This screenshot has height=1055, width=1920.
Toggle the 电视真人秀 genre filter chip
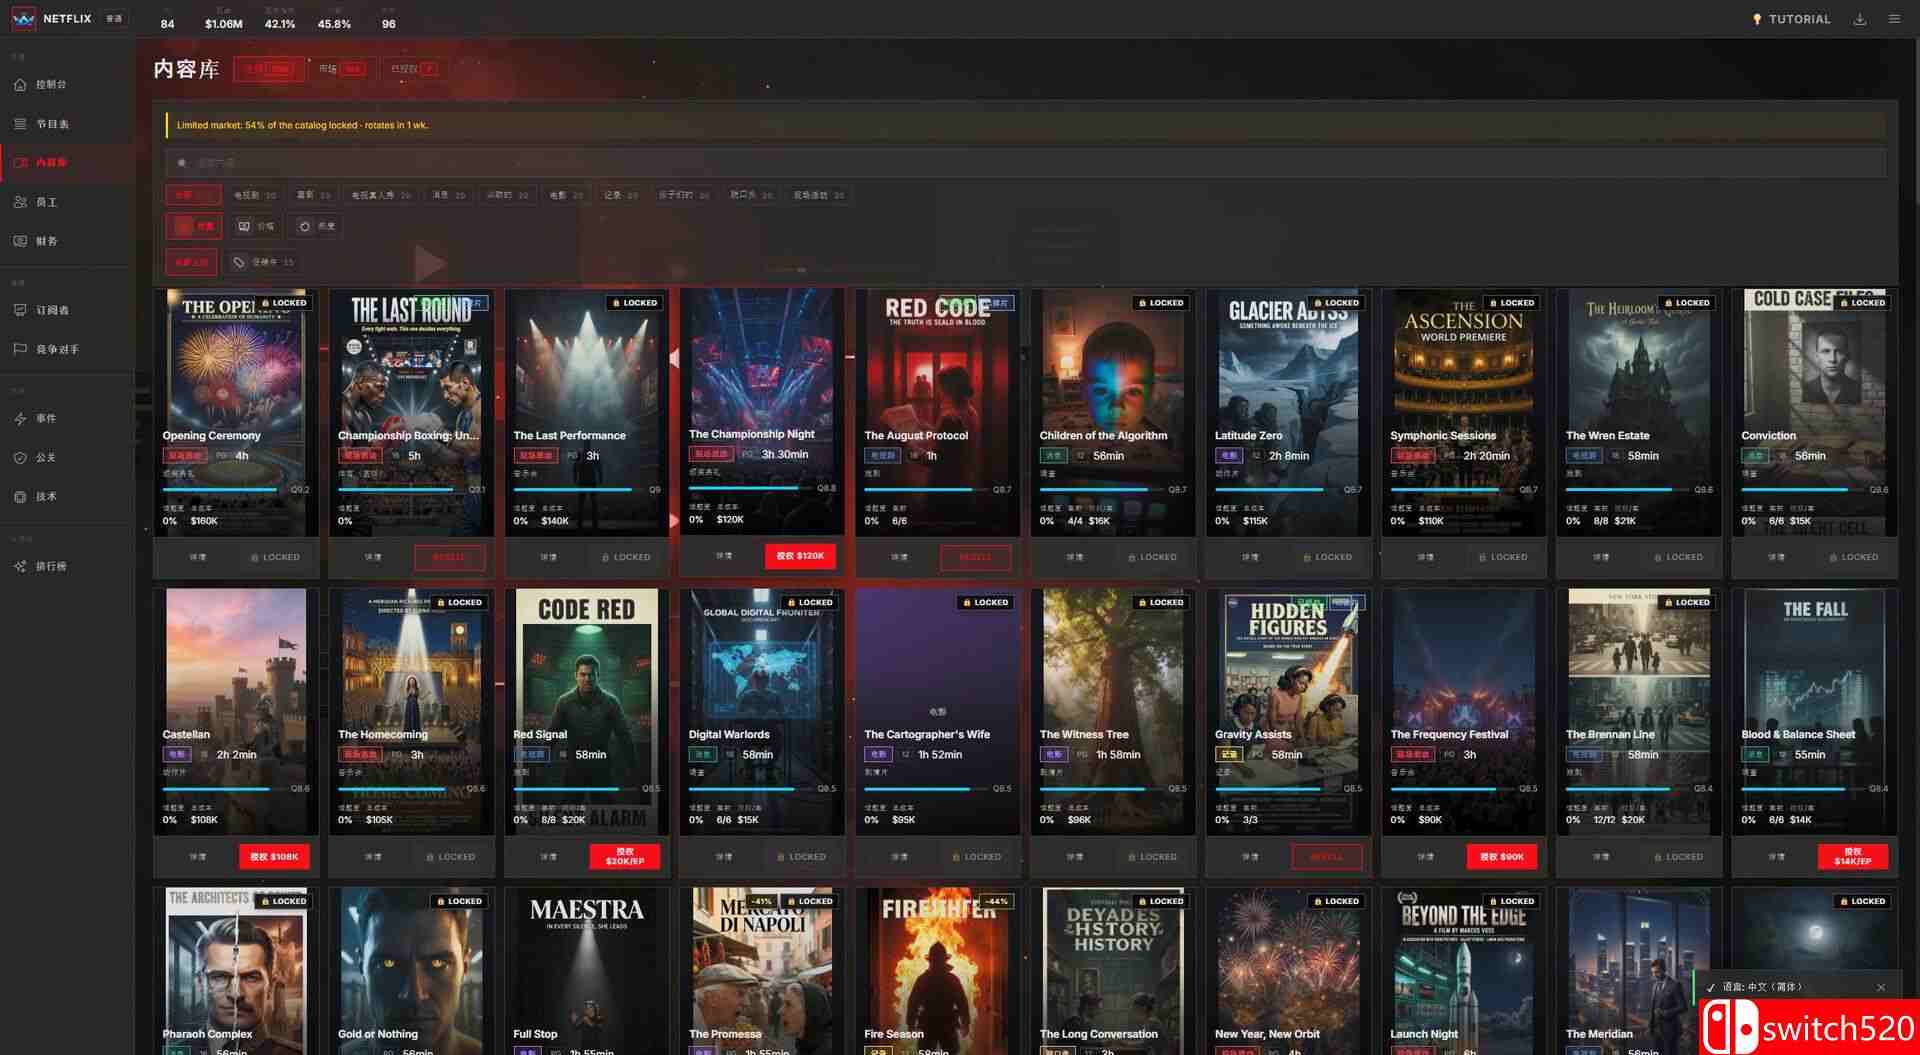click(x=381, y=195)
